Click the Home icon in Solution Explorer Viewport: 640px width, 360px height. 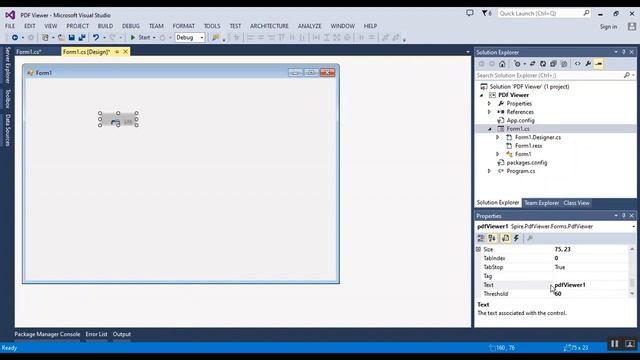click(502, 64)
